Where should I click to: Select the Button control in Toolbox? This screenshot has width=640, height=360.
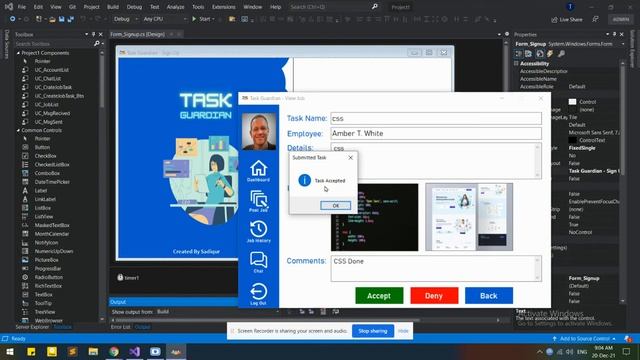[42, 147]
